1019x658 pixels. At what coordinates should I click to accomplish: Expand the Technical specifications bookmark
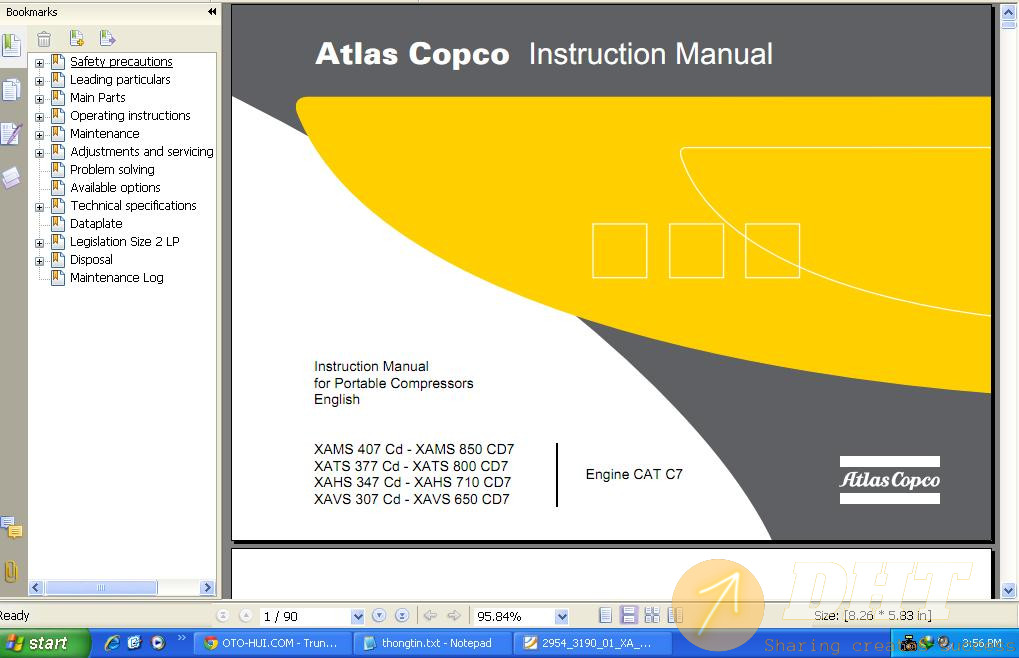(40, 207)
